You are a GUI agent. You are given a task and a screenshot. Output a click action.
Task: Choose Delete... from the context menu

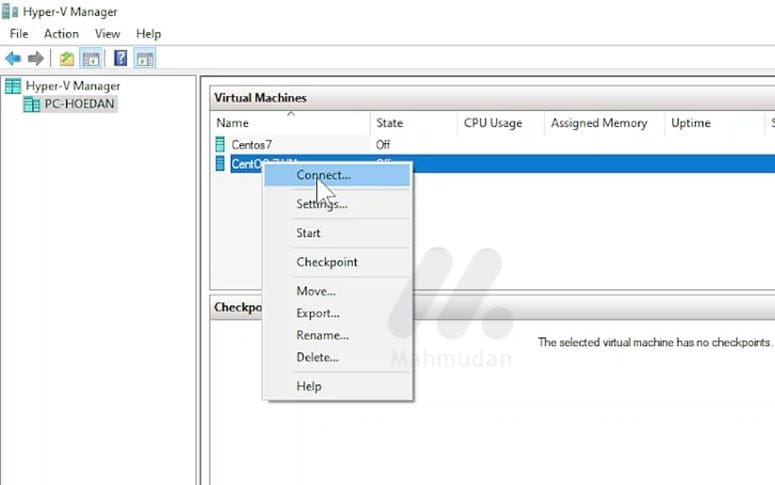coord(317,357)
